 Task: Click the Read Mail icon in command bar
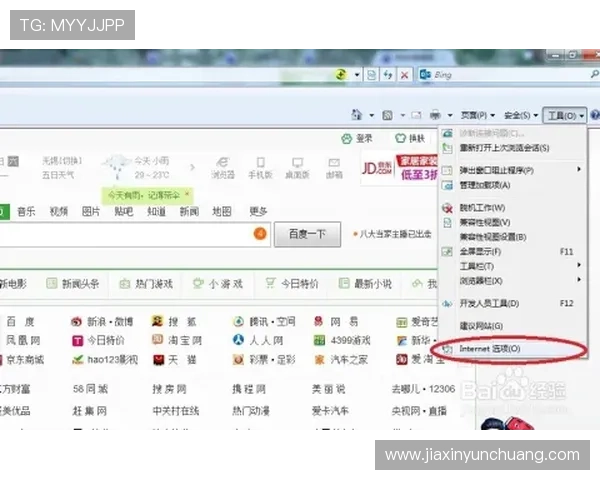pos(416,115)
